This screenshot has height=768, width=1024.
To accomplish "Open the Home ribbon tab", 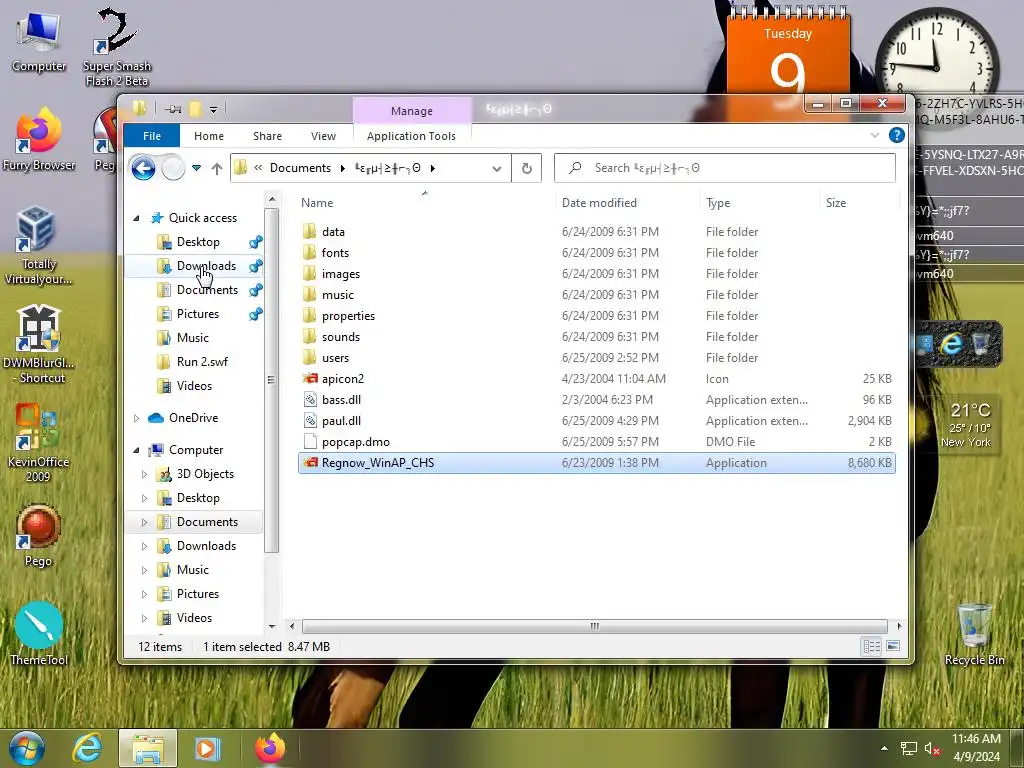I will [209, 136].
